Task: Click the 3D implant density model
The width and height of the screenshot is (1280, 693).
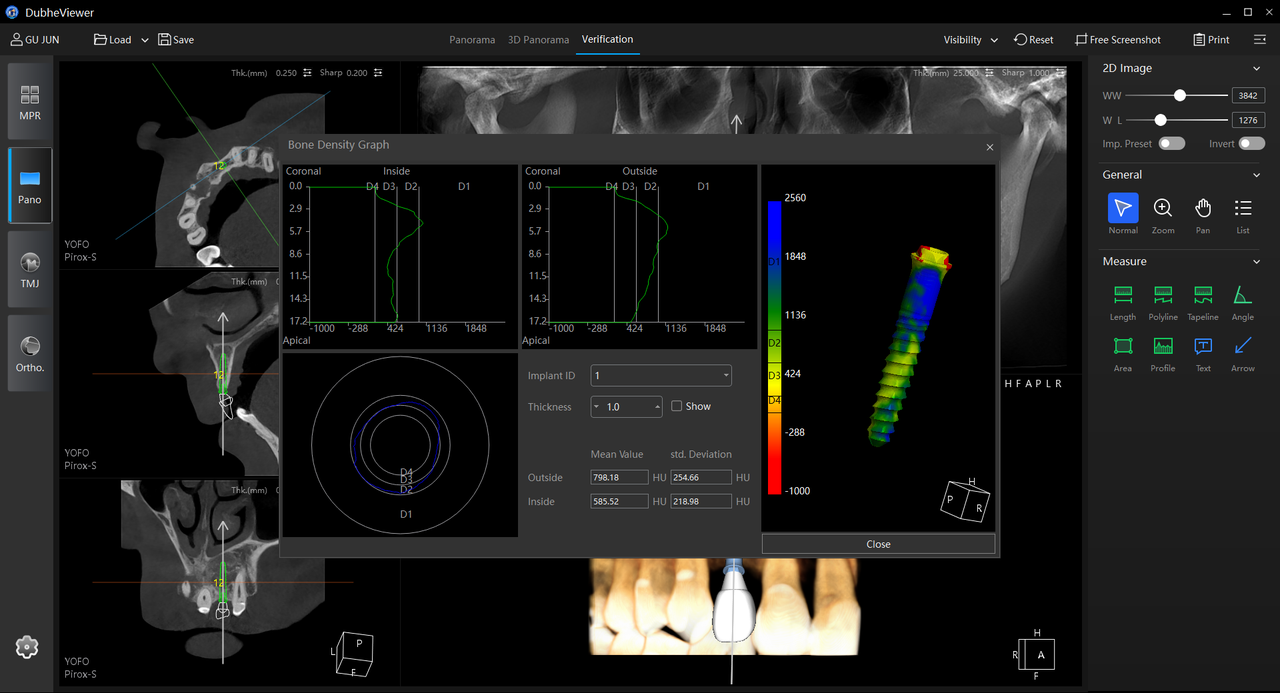Action: (907, 344)
